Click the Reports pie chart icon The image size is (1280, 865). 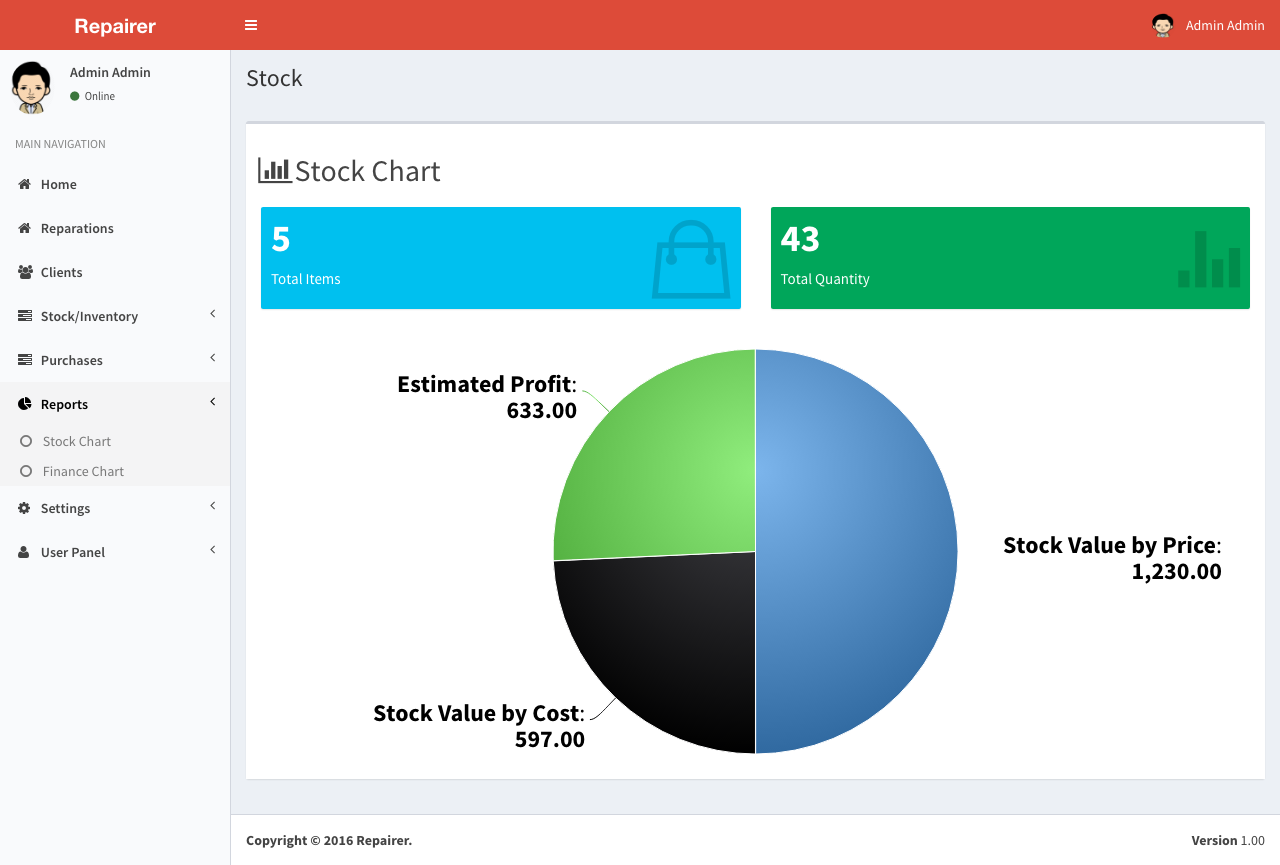point(25,404)
